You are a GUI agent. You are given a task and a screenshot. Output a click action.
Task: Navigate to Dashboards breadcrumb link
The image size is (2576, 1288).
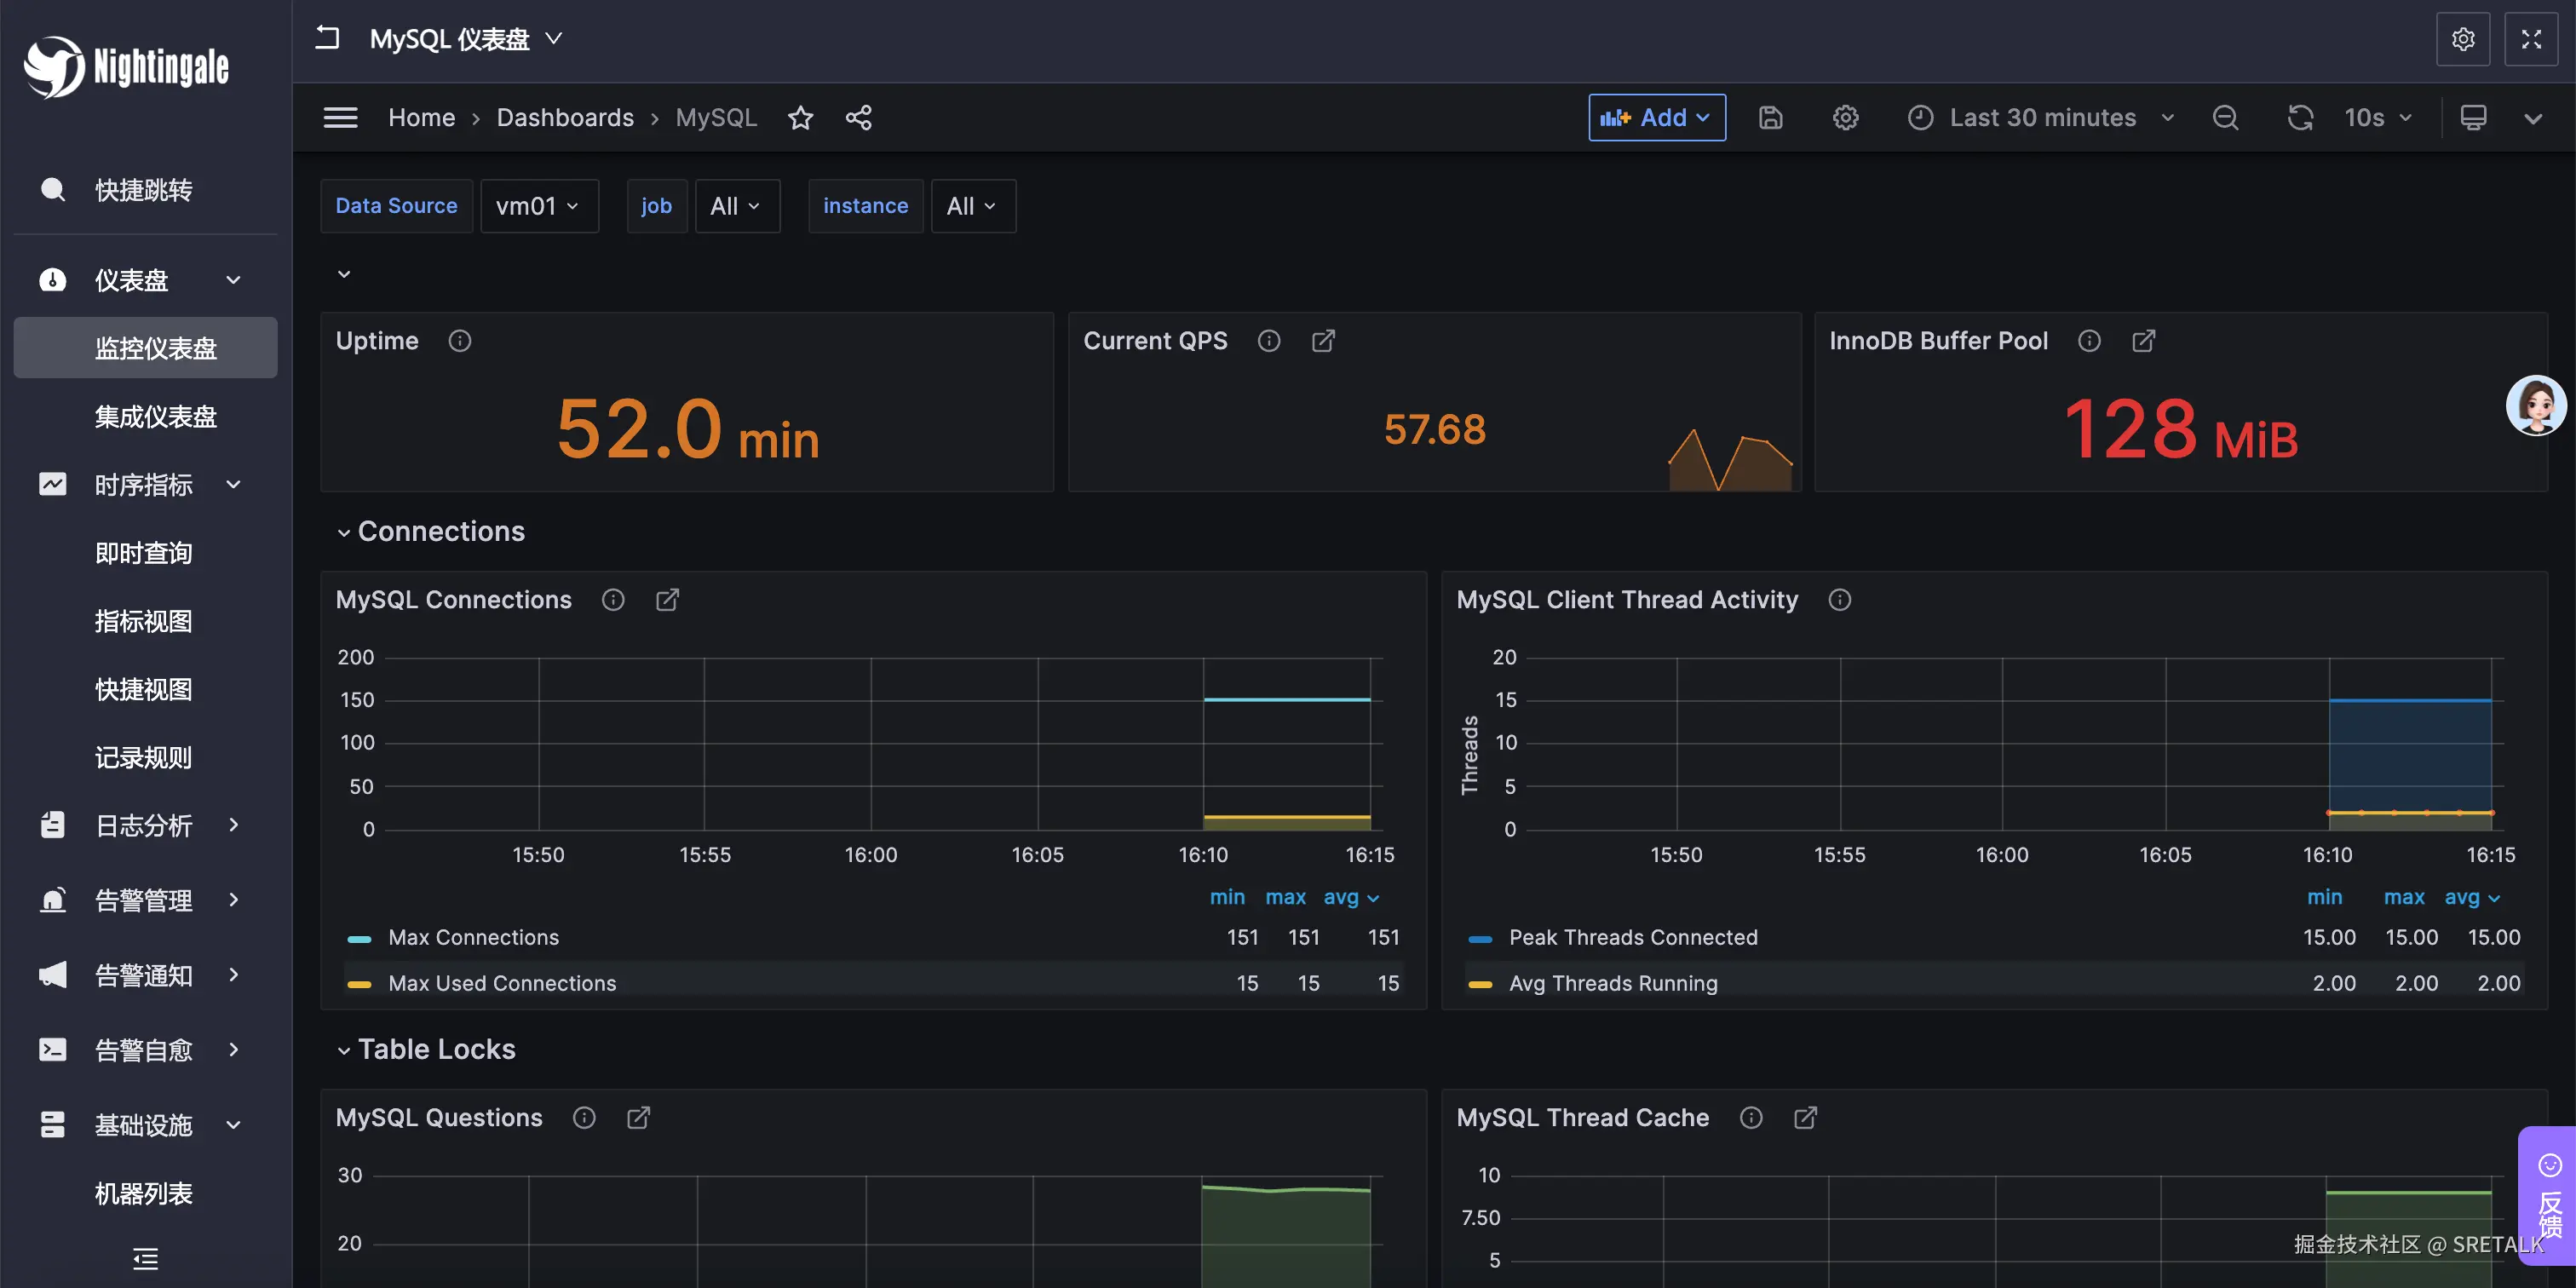click(565, 118)
